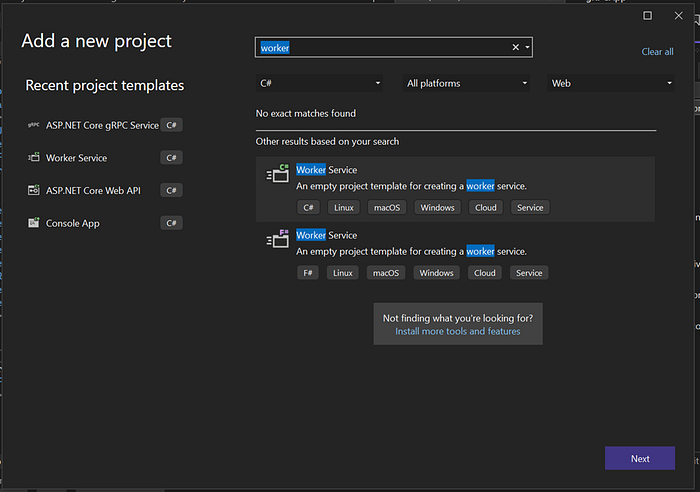Select the F# Worker Service result title
The image size is (700, 492).
pos(327,235)
